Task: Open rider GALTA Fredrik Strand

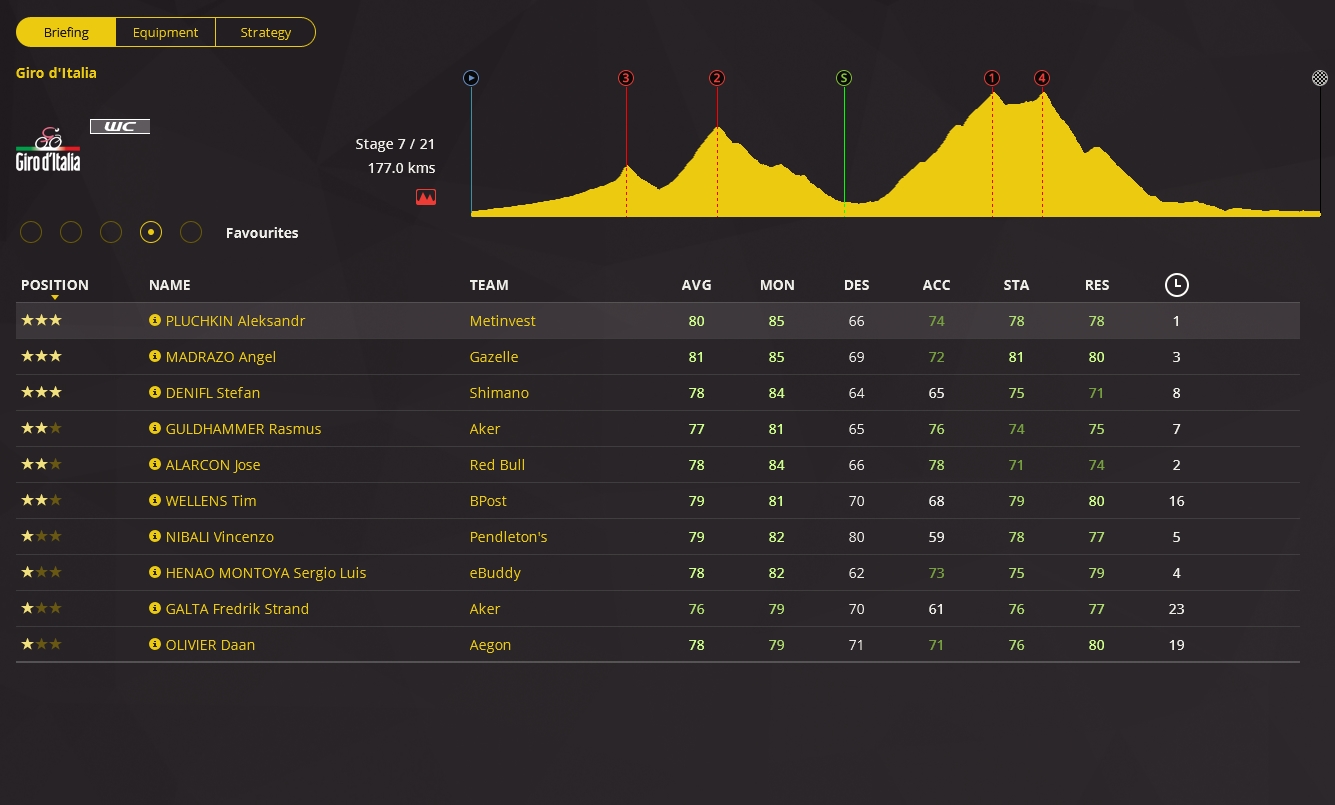Action: (237, 609)
